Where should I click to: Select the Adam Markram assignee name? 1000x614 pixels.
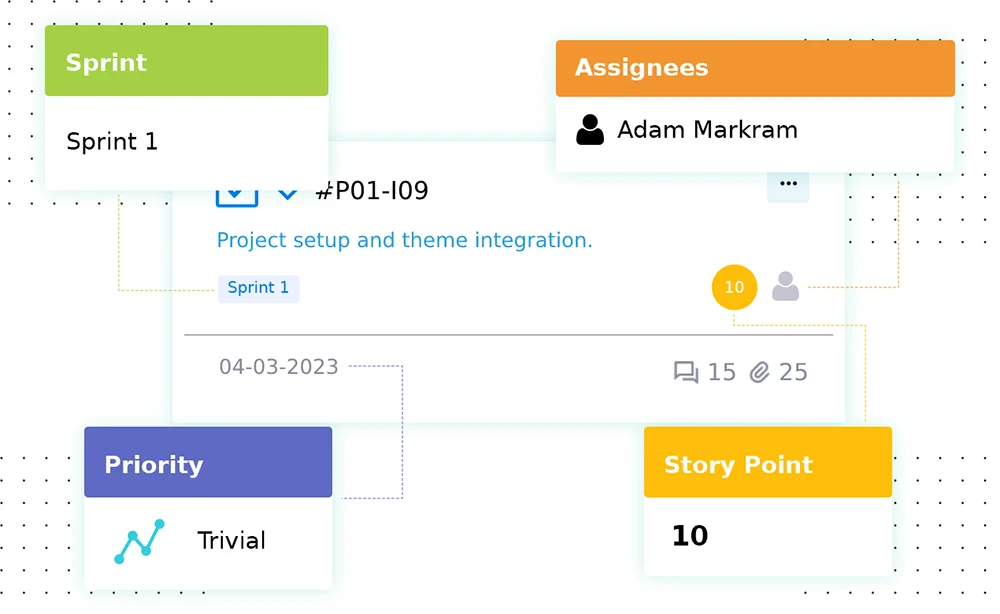tap(707, 130)
